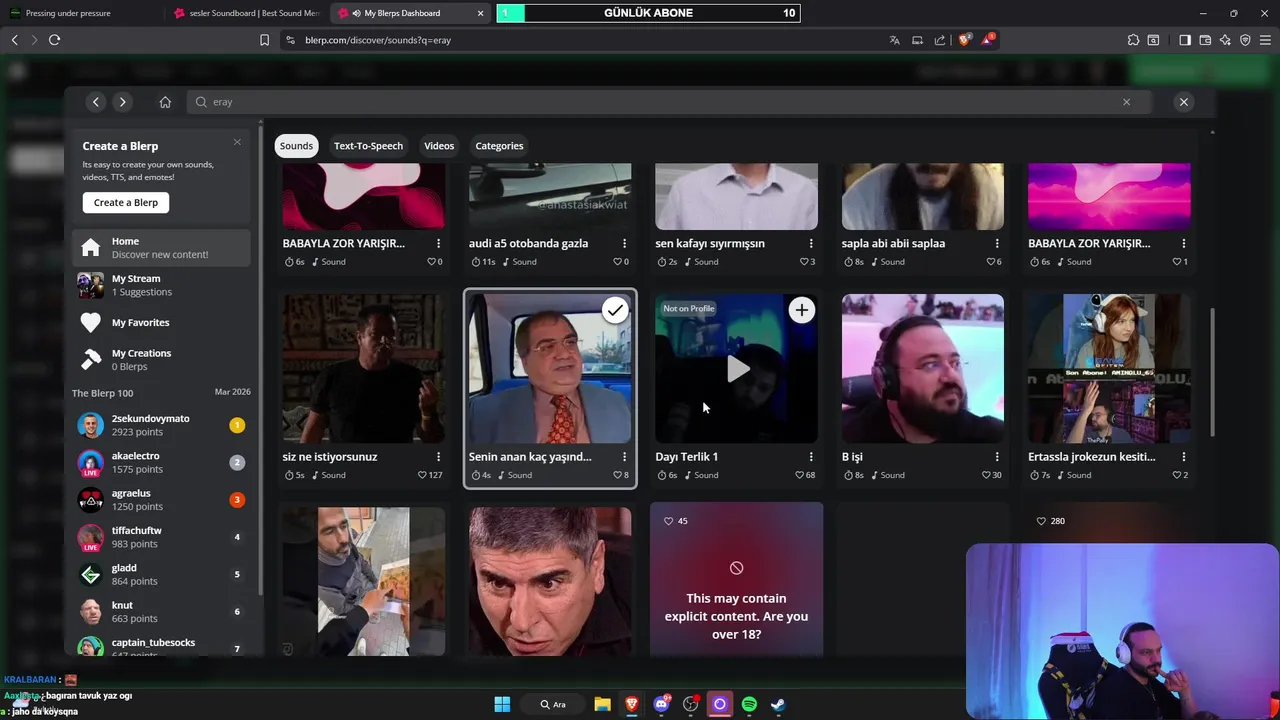Add Dayı Terlik 1 with the plus icon
The height and width of the screenshot is (720, 1280).
click(x=801, y=310)
